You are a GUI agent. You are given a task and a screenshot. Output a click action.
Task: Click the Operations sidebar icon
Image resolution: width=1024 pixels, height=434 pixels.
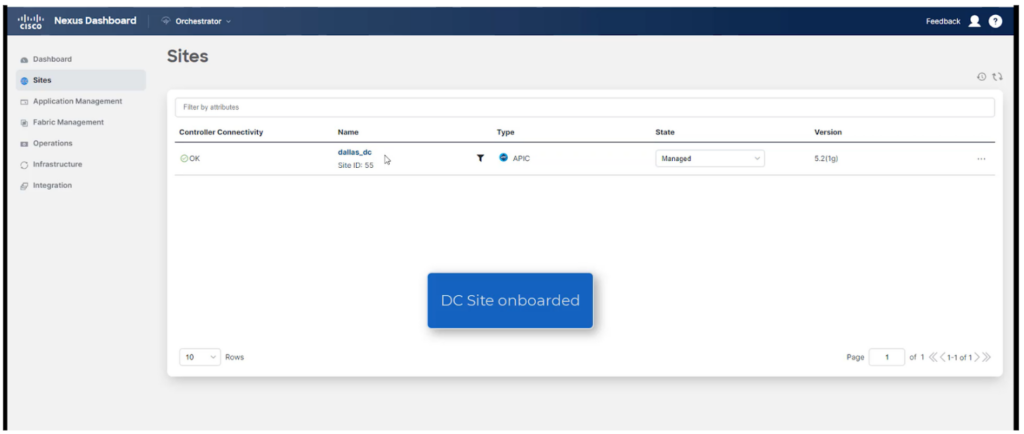coord(24,144)
